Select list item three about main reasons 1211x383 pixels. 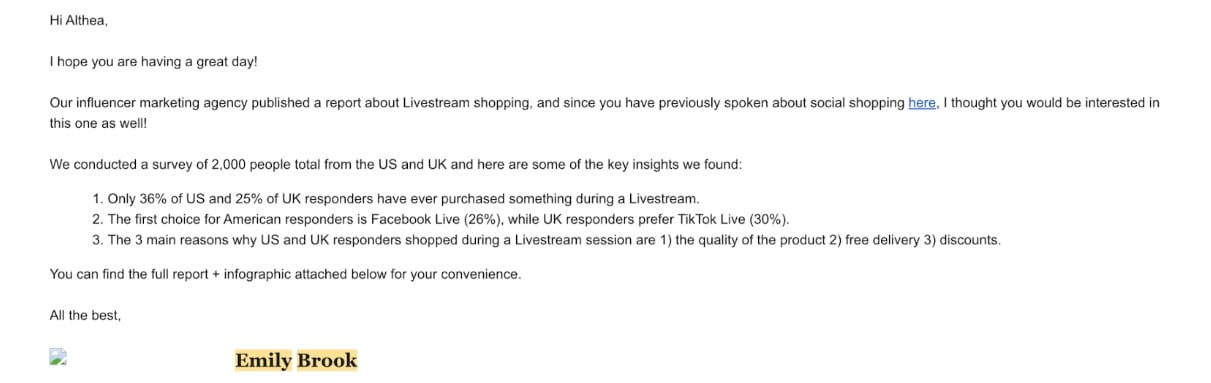click(546, 240)
